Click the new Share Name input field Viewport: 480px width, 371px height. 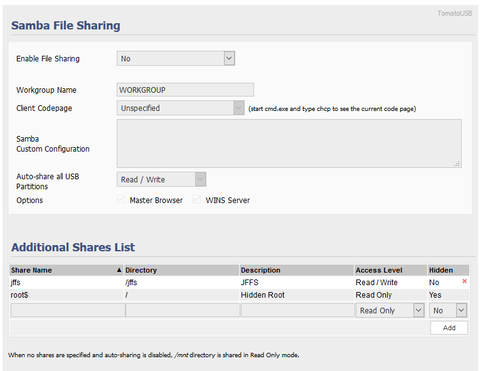68,310
